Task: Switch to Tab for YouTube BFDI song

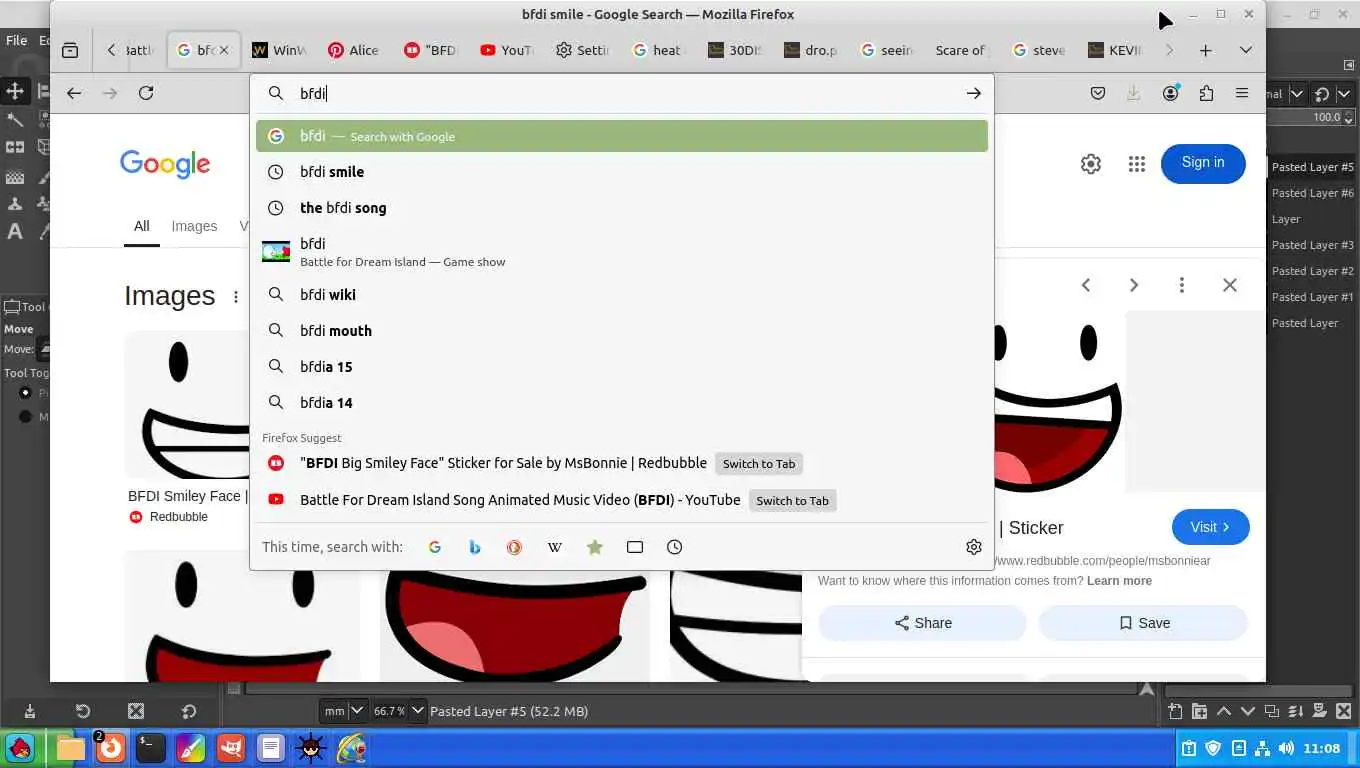Action: tap(792, 501)
